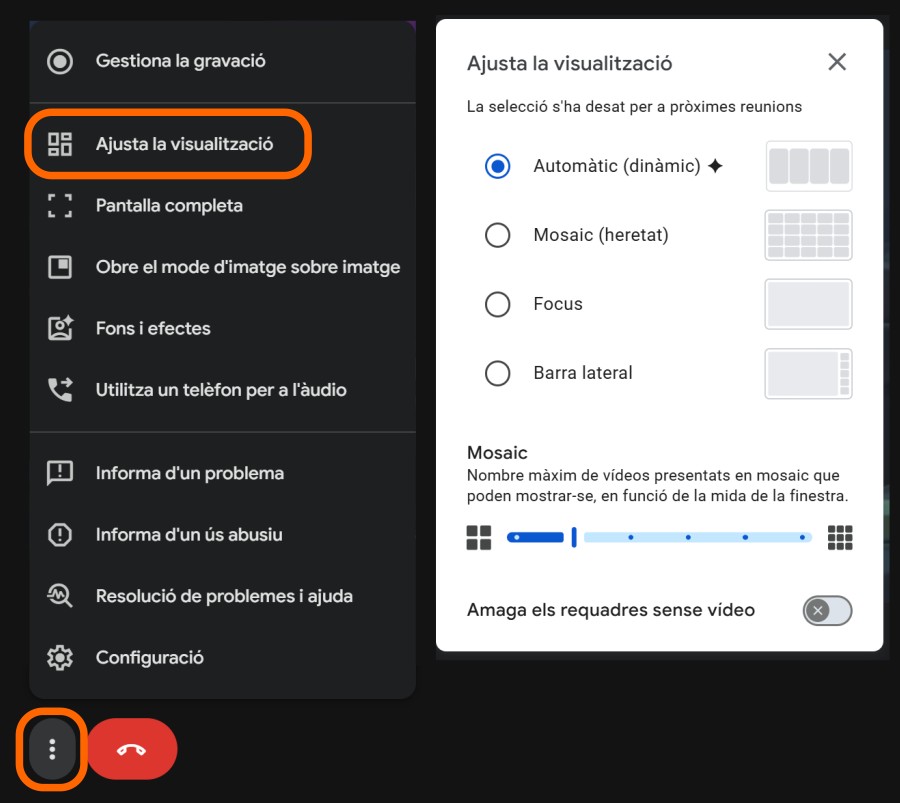Open Resolució de problemes i ajuda
Viewport: 900px width, 803px height.
(224, 597)
